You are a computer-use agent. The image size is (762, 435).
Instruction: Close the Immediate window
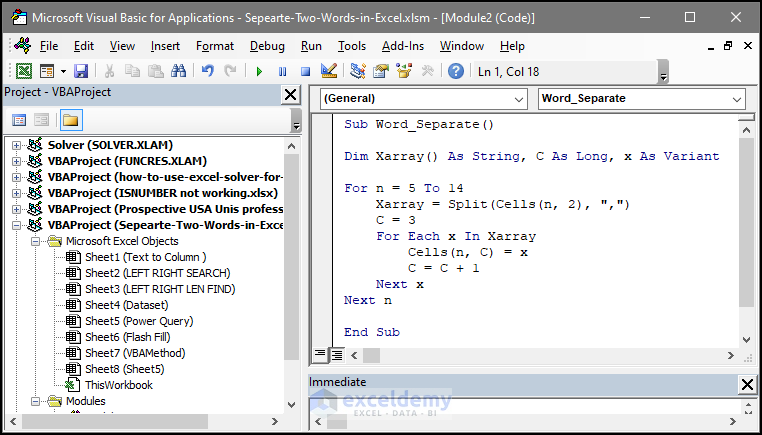(747, 385)
